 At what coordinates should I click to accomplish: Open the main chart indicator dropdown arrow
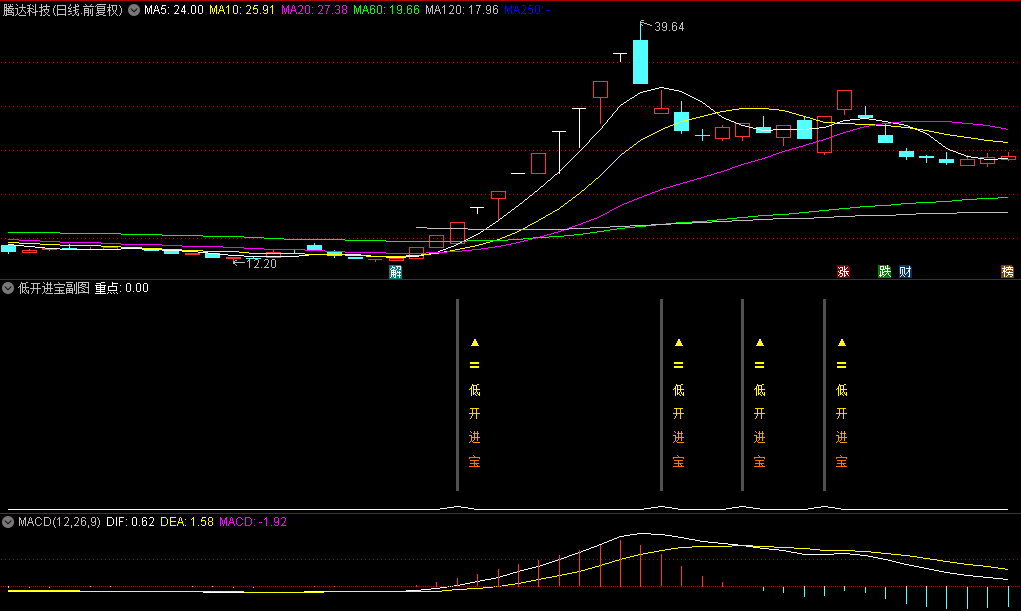(x=133, y=10)
